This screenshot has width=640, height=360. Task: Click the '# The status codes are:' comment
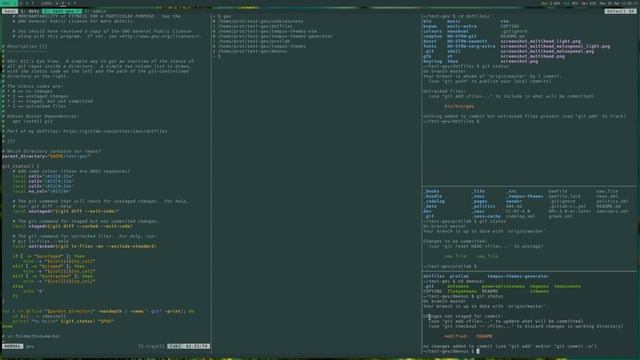pos(32,86)
